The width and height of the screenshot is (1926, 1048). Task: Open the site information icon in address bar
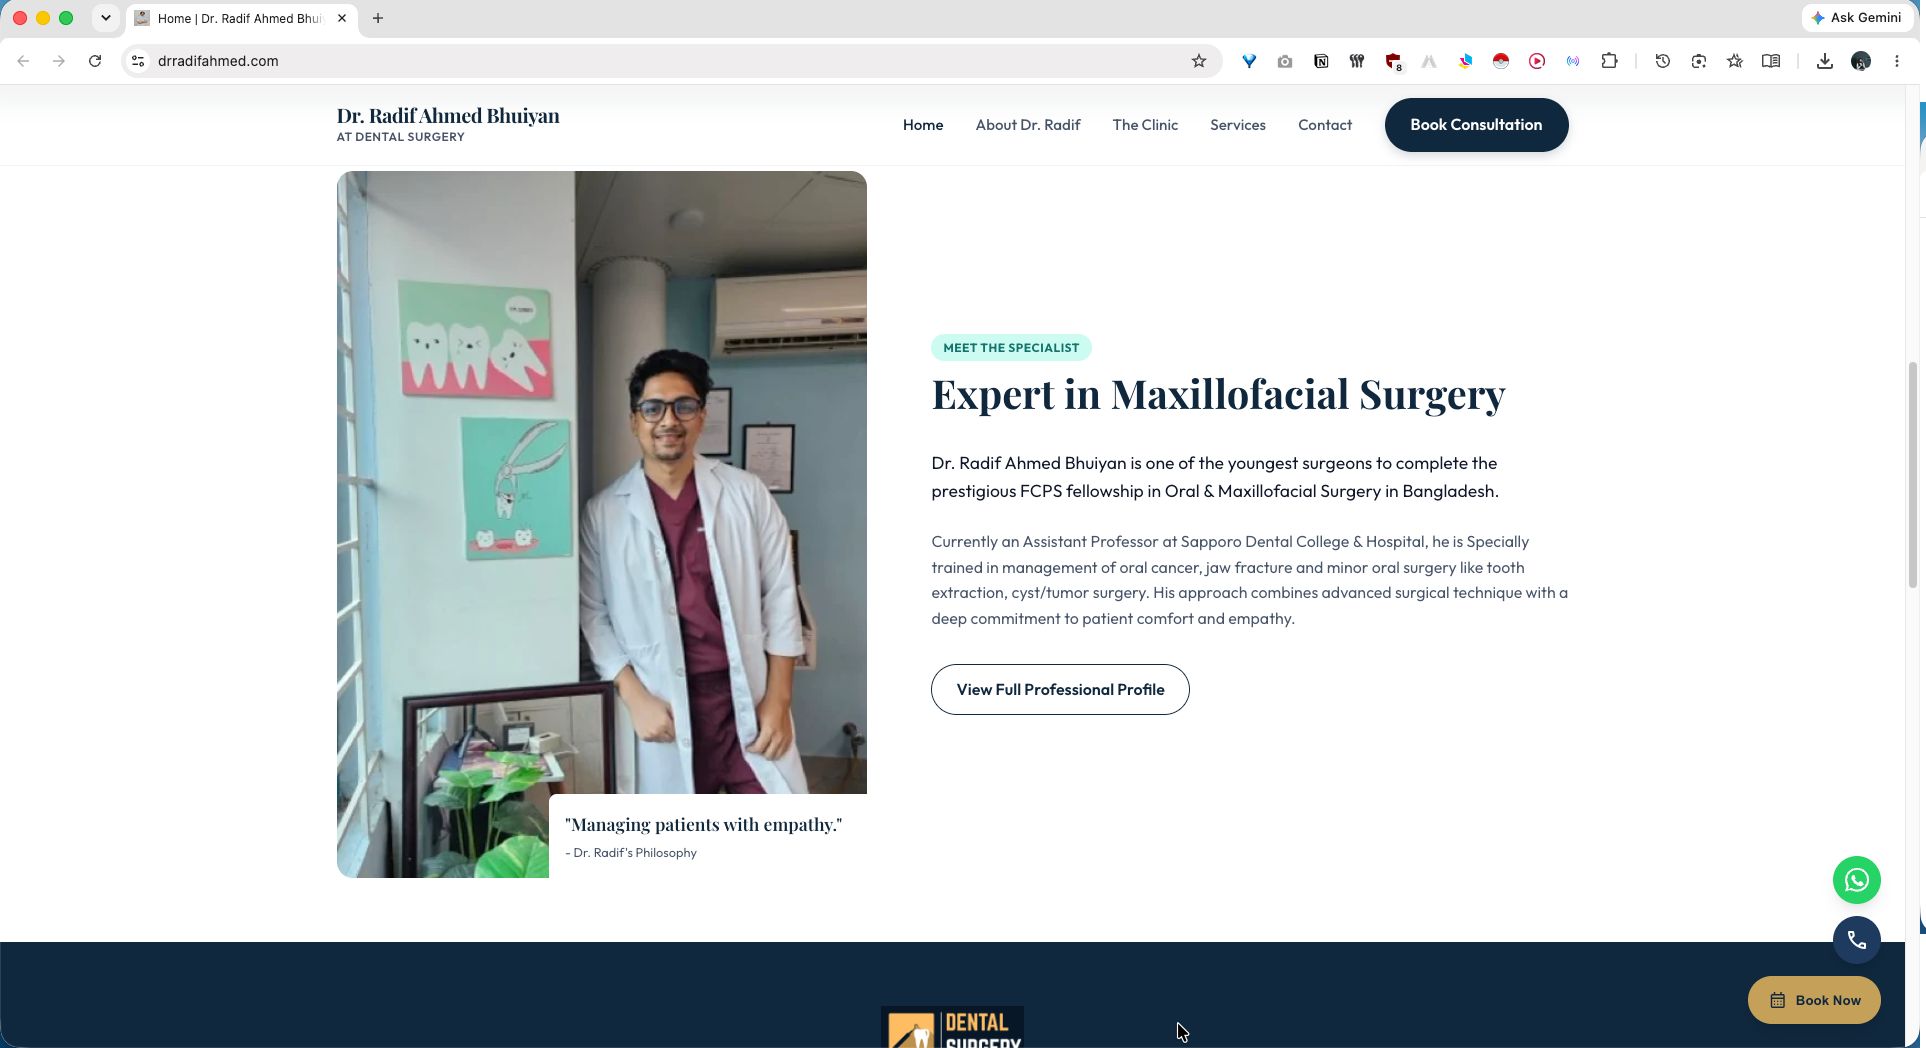(x=138, y=61)
